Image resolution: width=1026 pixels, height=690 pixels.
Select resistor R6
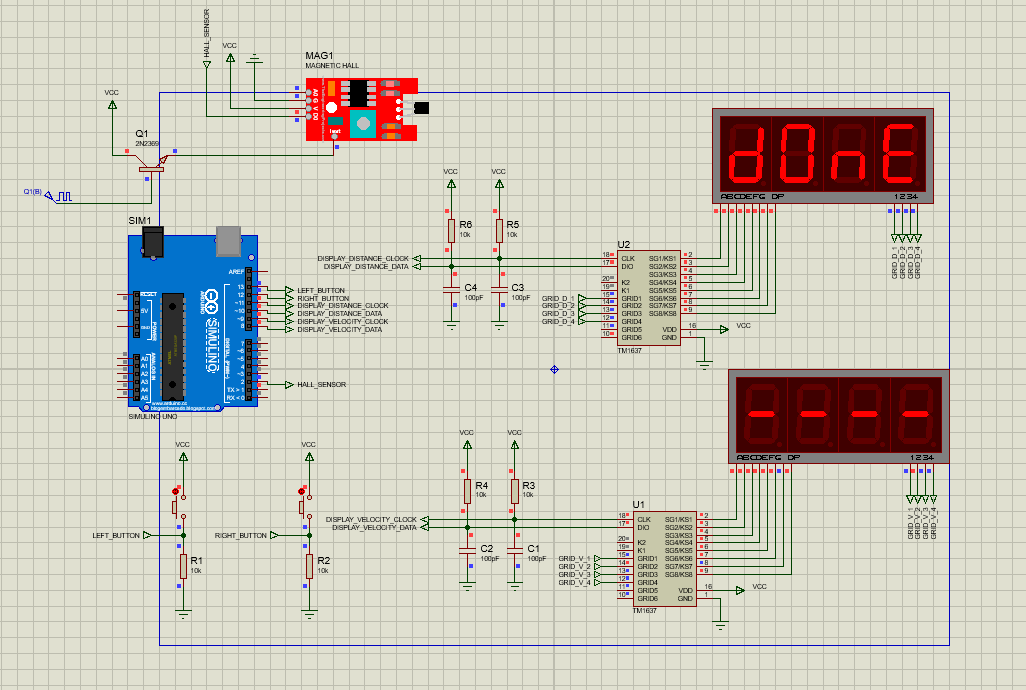click(x=451, y=230)
